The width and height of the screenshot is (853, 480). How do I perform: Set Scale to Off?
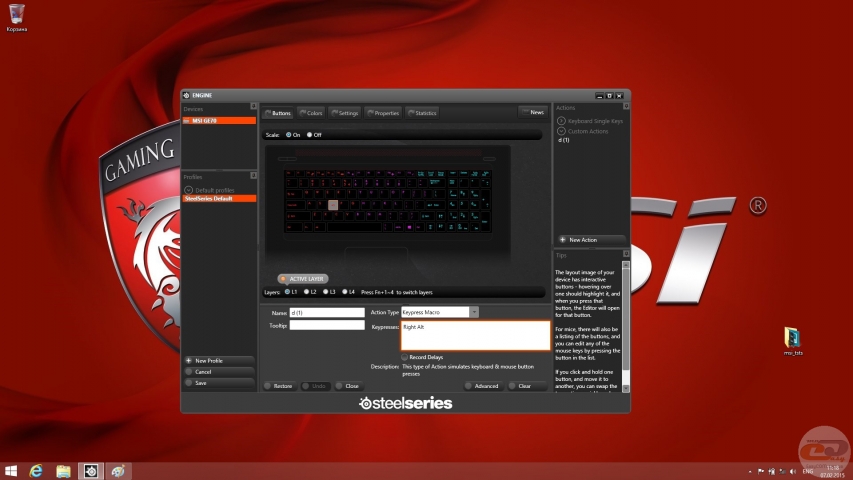coord(310,135)
